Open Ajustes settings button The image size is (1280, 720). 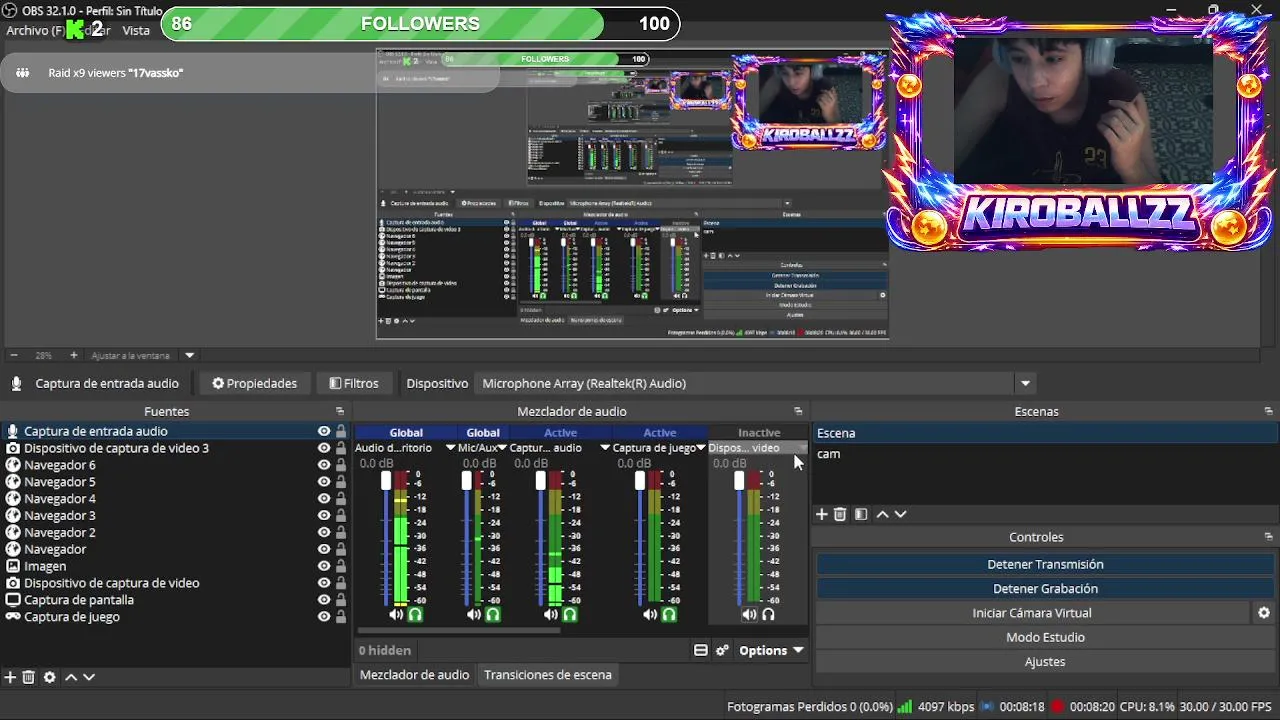point(1045,662)
